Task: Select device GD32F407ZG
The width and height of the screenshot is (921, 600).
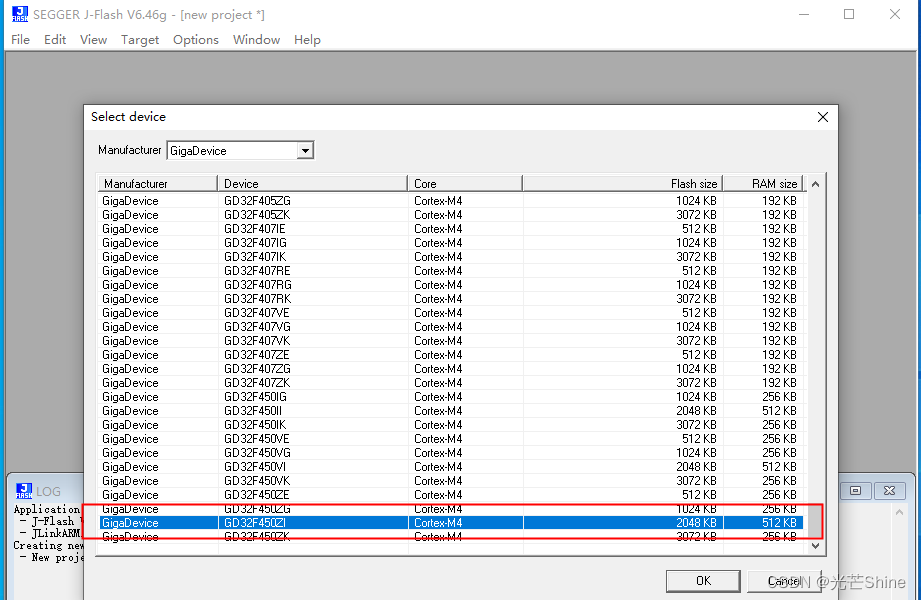Action: tap(451, 368)
